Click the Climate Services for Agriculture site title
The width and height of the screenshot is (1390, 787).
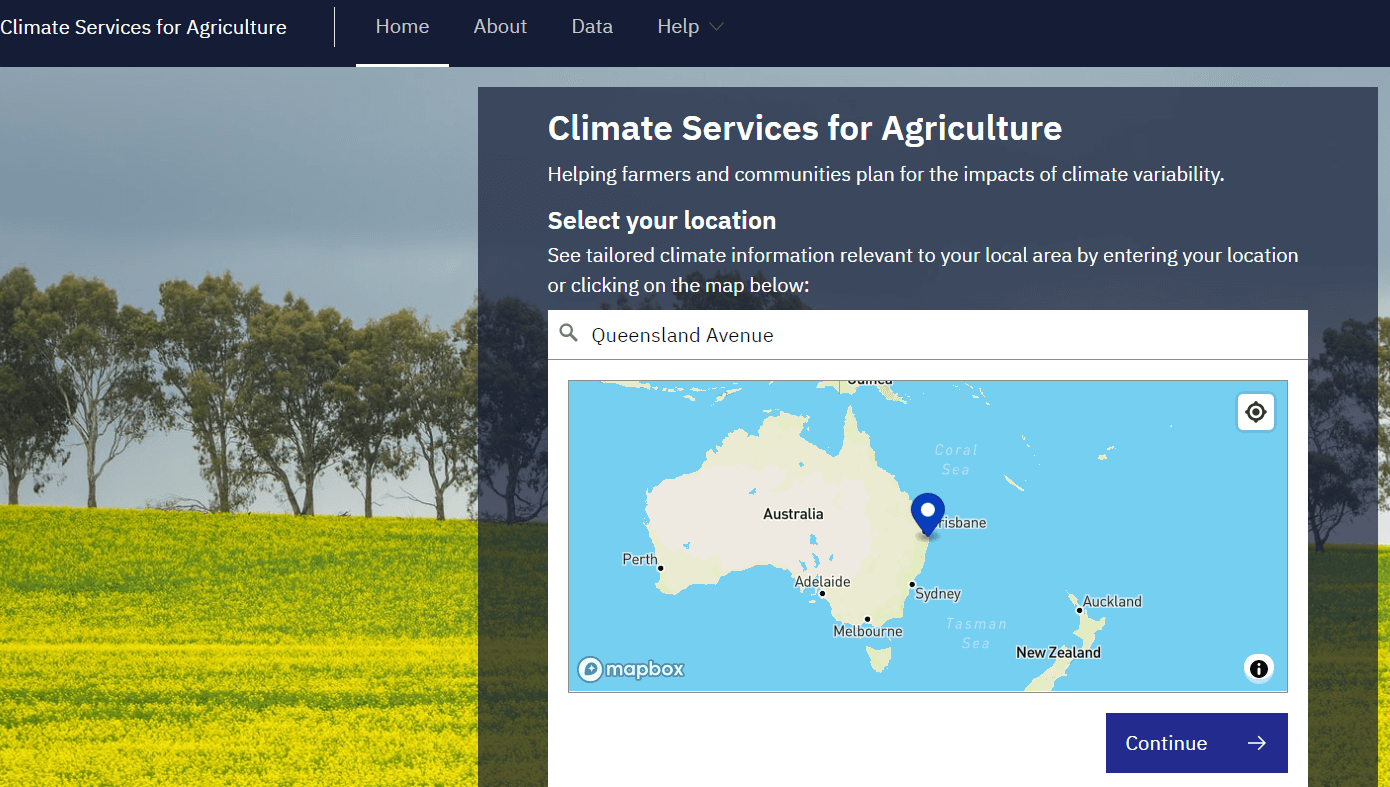pyautogui.click(x=143, y=26)
